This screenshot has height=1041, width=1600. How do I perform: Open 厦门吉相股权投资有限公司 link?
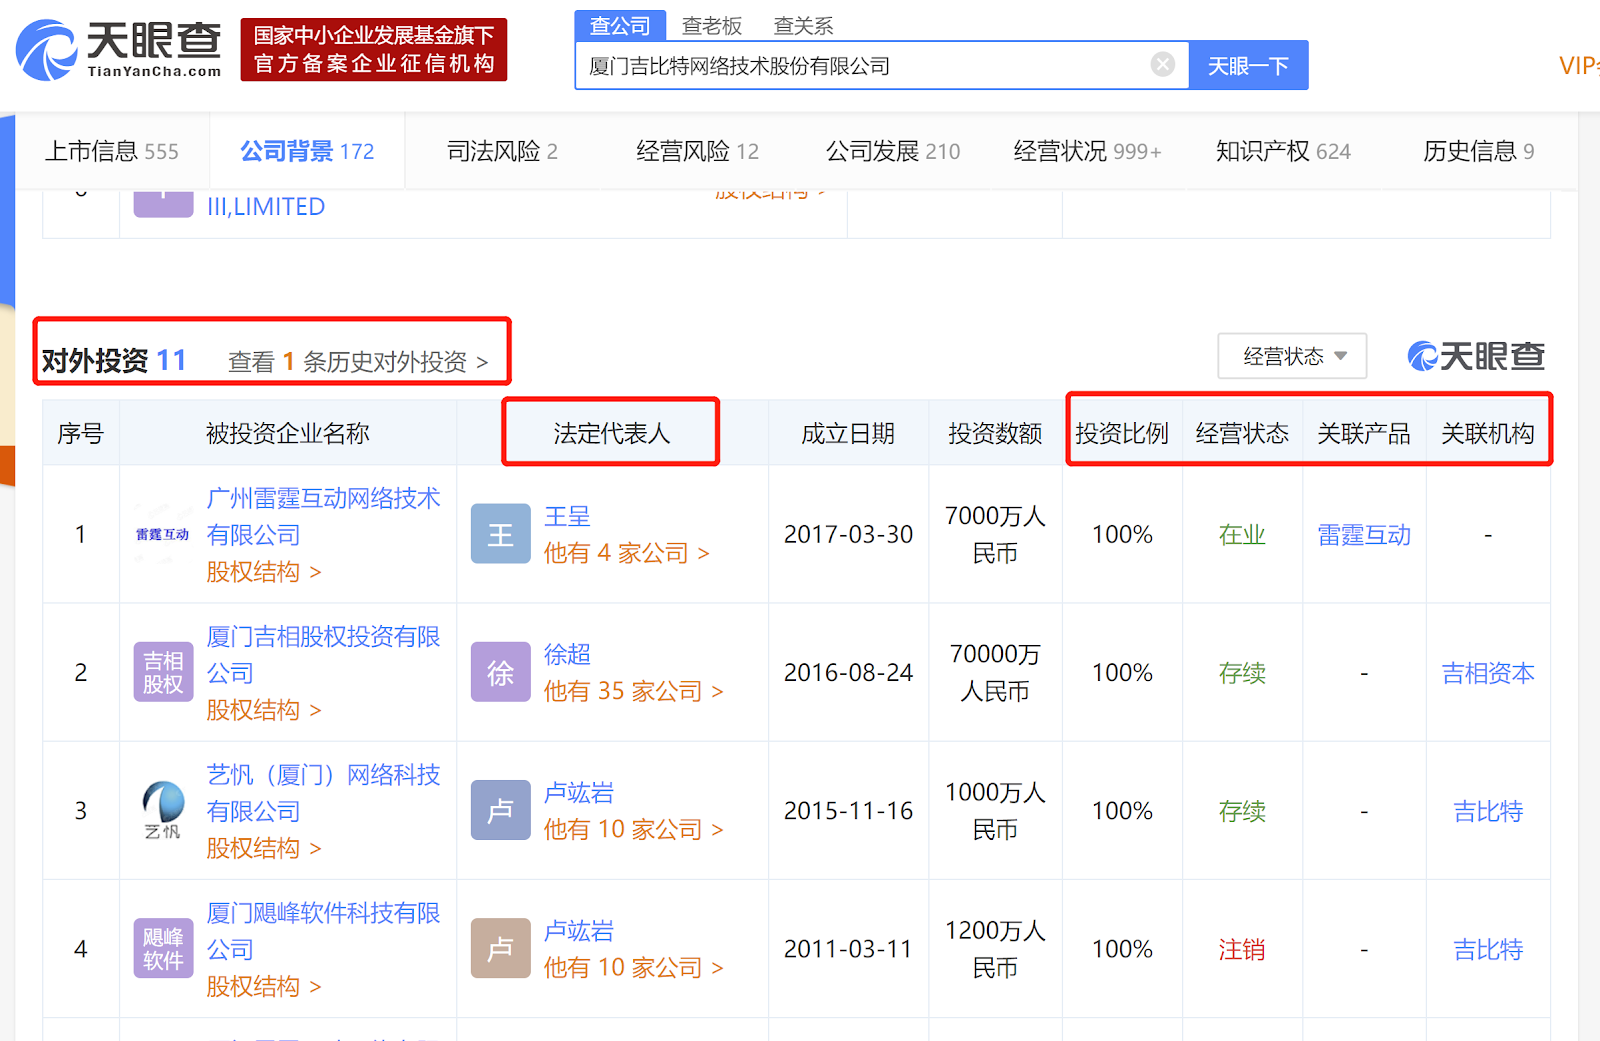pos(323,654)
